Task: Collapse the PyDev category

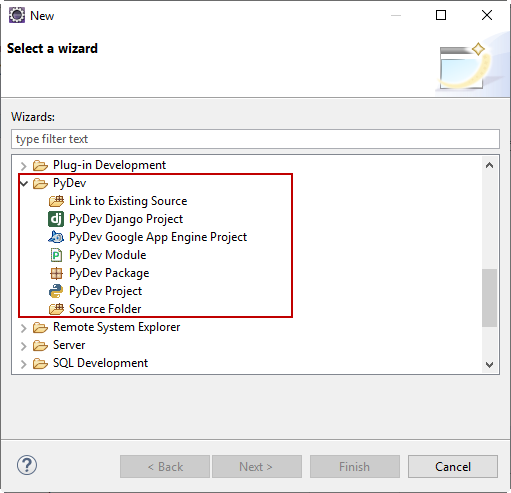Action: tap(24, 183)
